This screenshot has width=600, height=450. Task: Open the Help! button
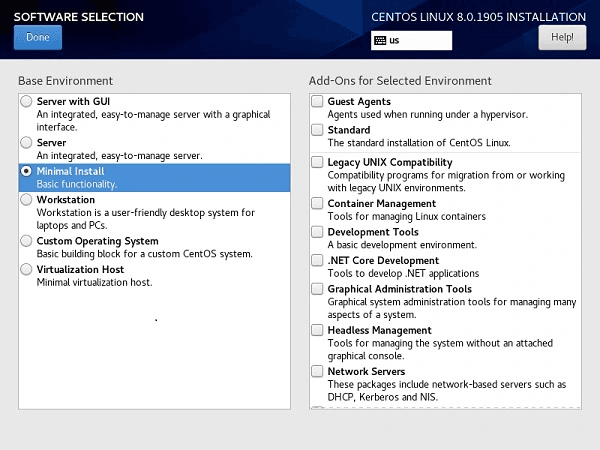(562, 38)
